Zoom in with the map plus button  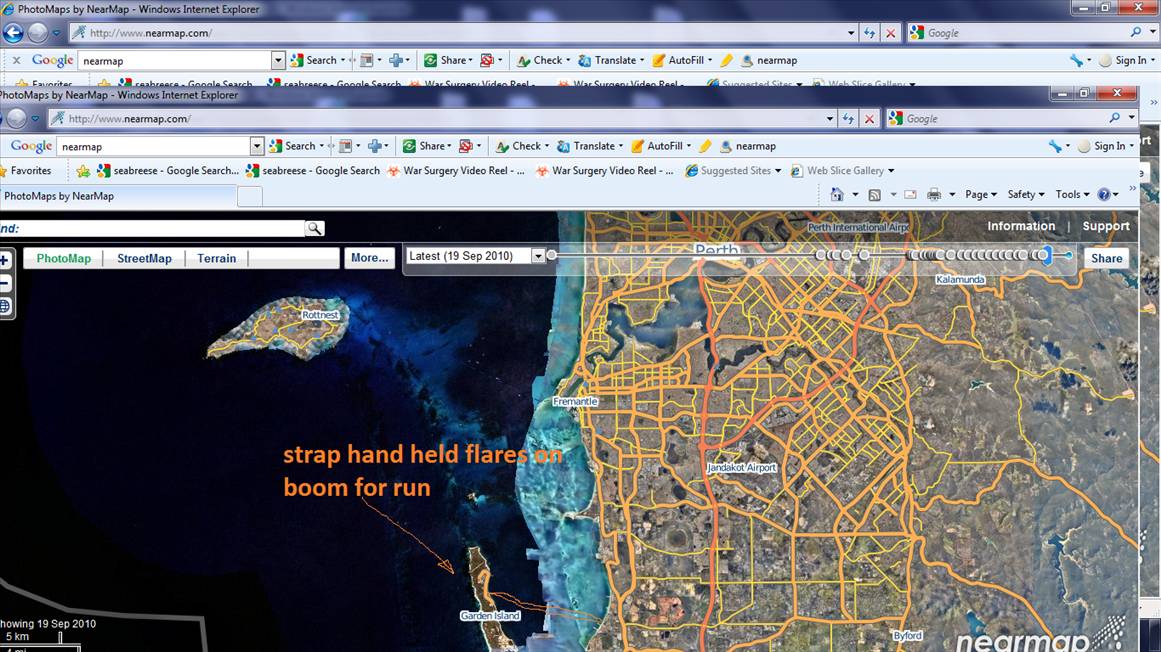coord(5,261)
